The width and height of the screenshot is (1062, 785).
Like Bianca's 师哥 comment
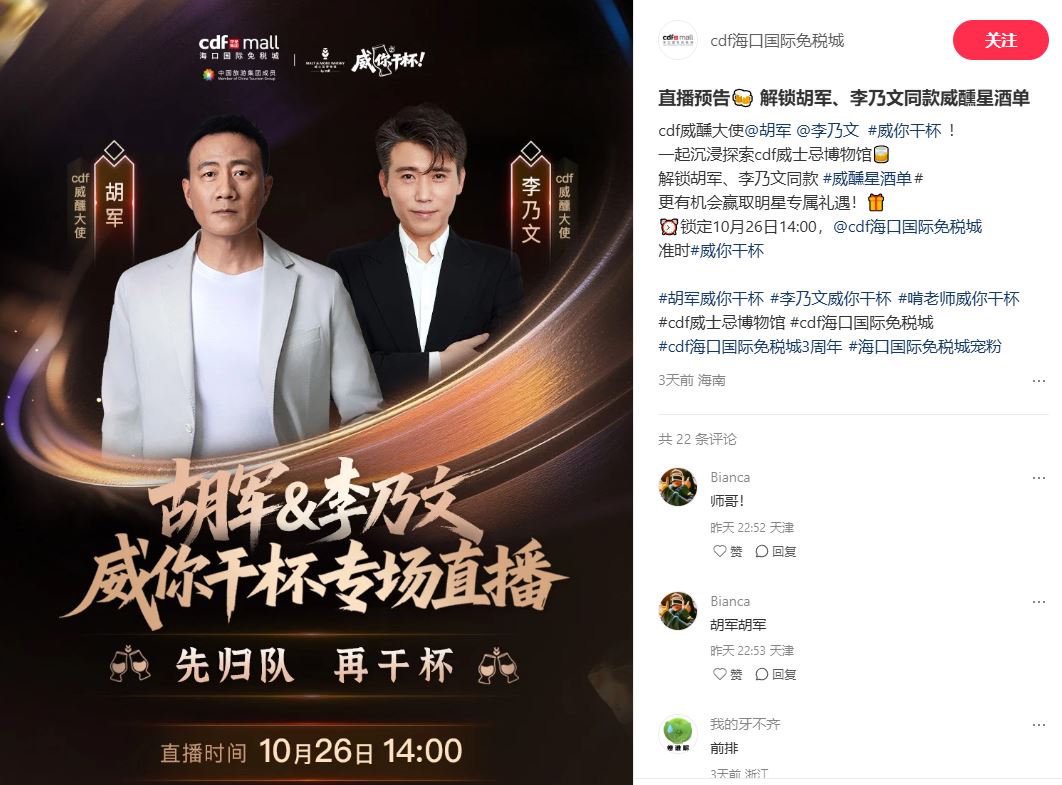click(x=727, y=551)
